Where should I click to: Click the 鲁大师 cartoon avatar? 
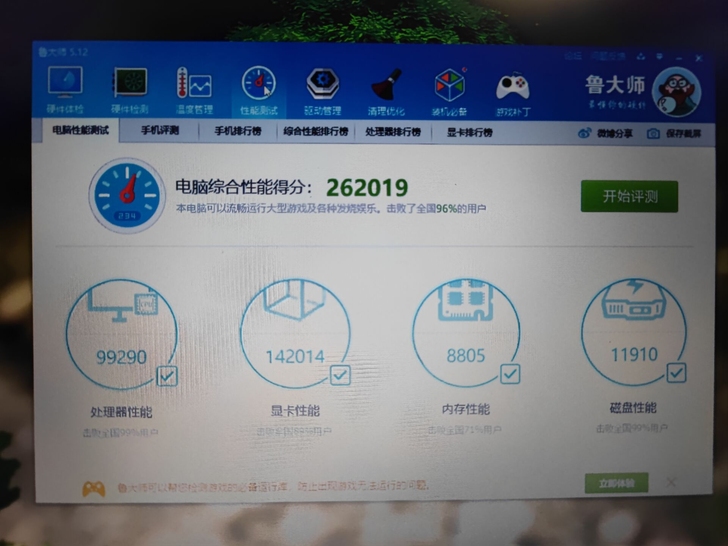[676, 91]
